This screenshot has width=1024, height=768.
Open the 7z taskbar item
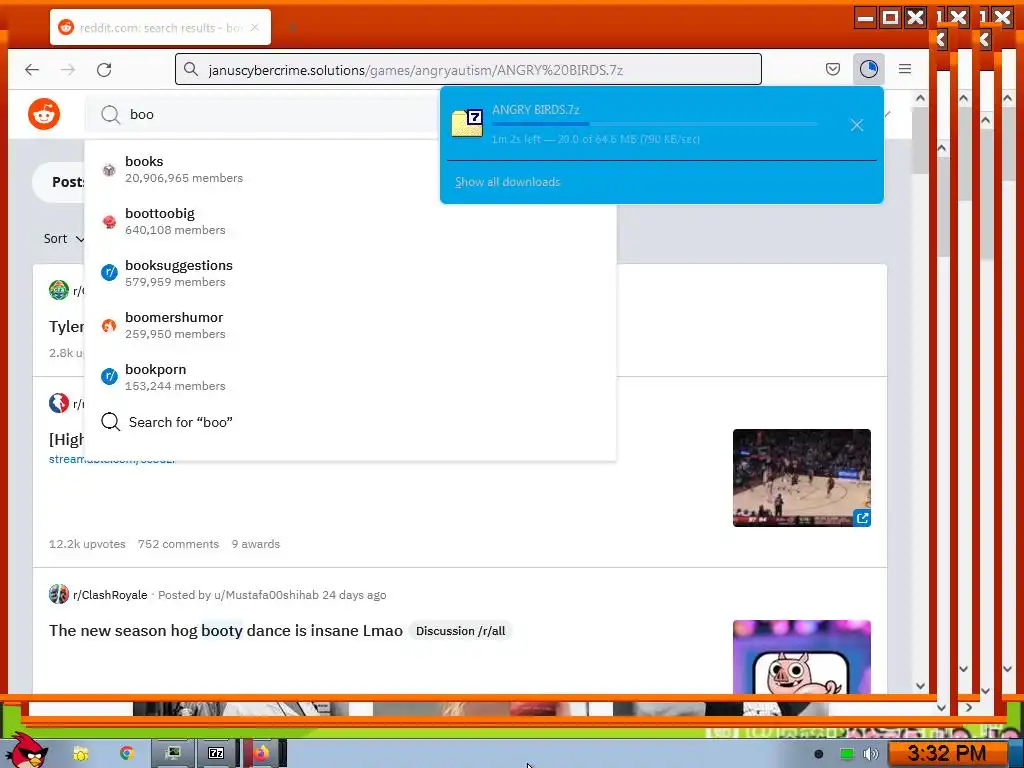pyautogui.click(x=216, y=753)
